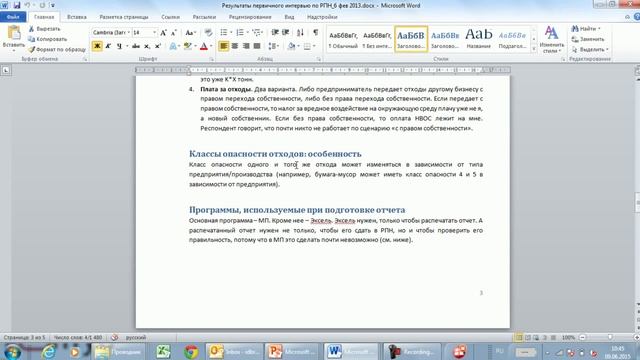Apply the Название style
The height and width of the screenshot is (360, 640).
pyautogui.click(x=478, y=39)
